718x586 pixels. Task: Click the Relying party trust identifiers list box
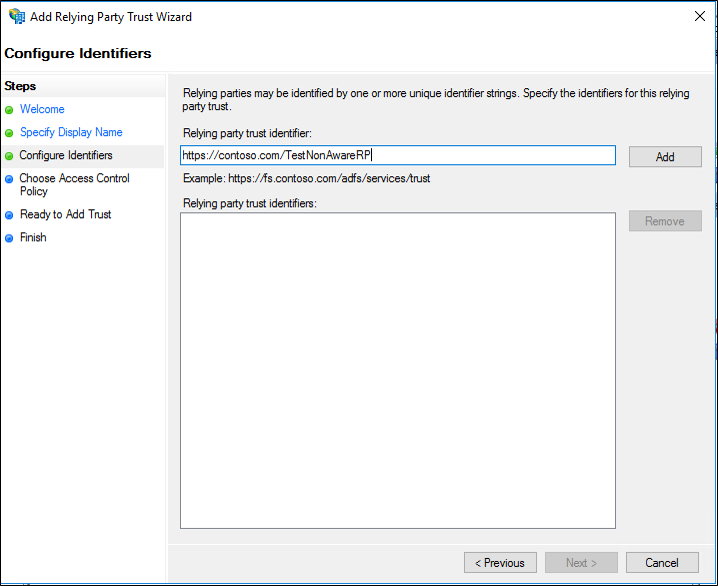tap(397, 370)
